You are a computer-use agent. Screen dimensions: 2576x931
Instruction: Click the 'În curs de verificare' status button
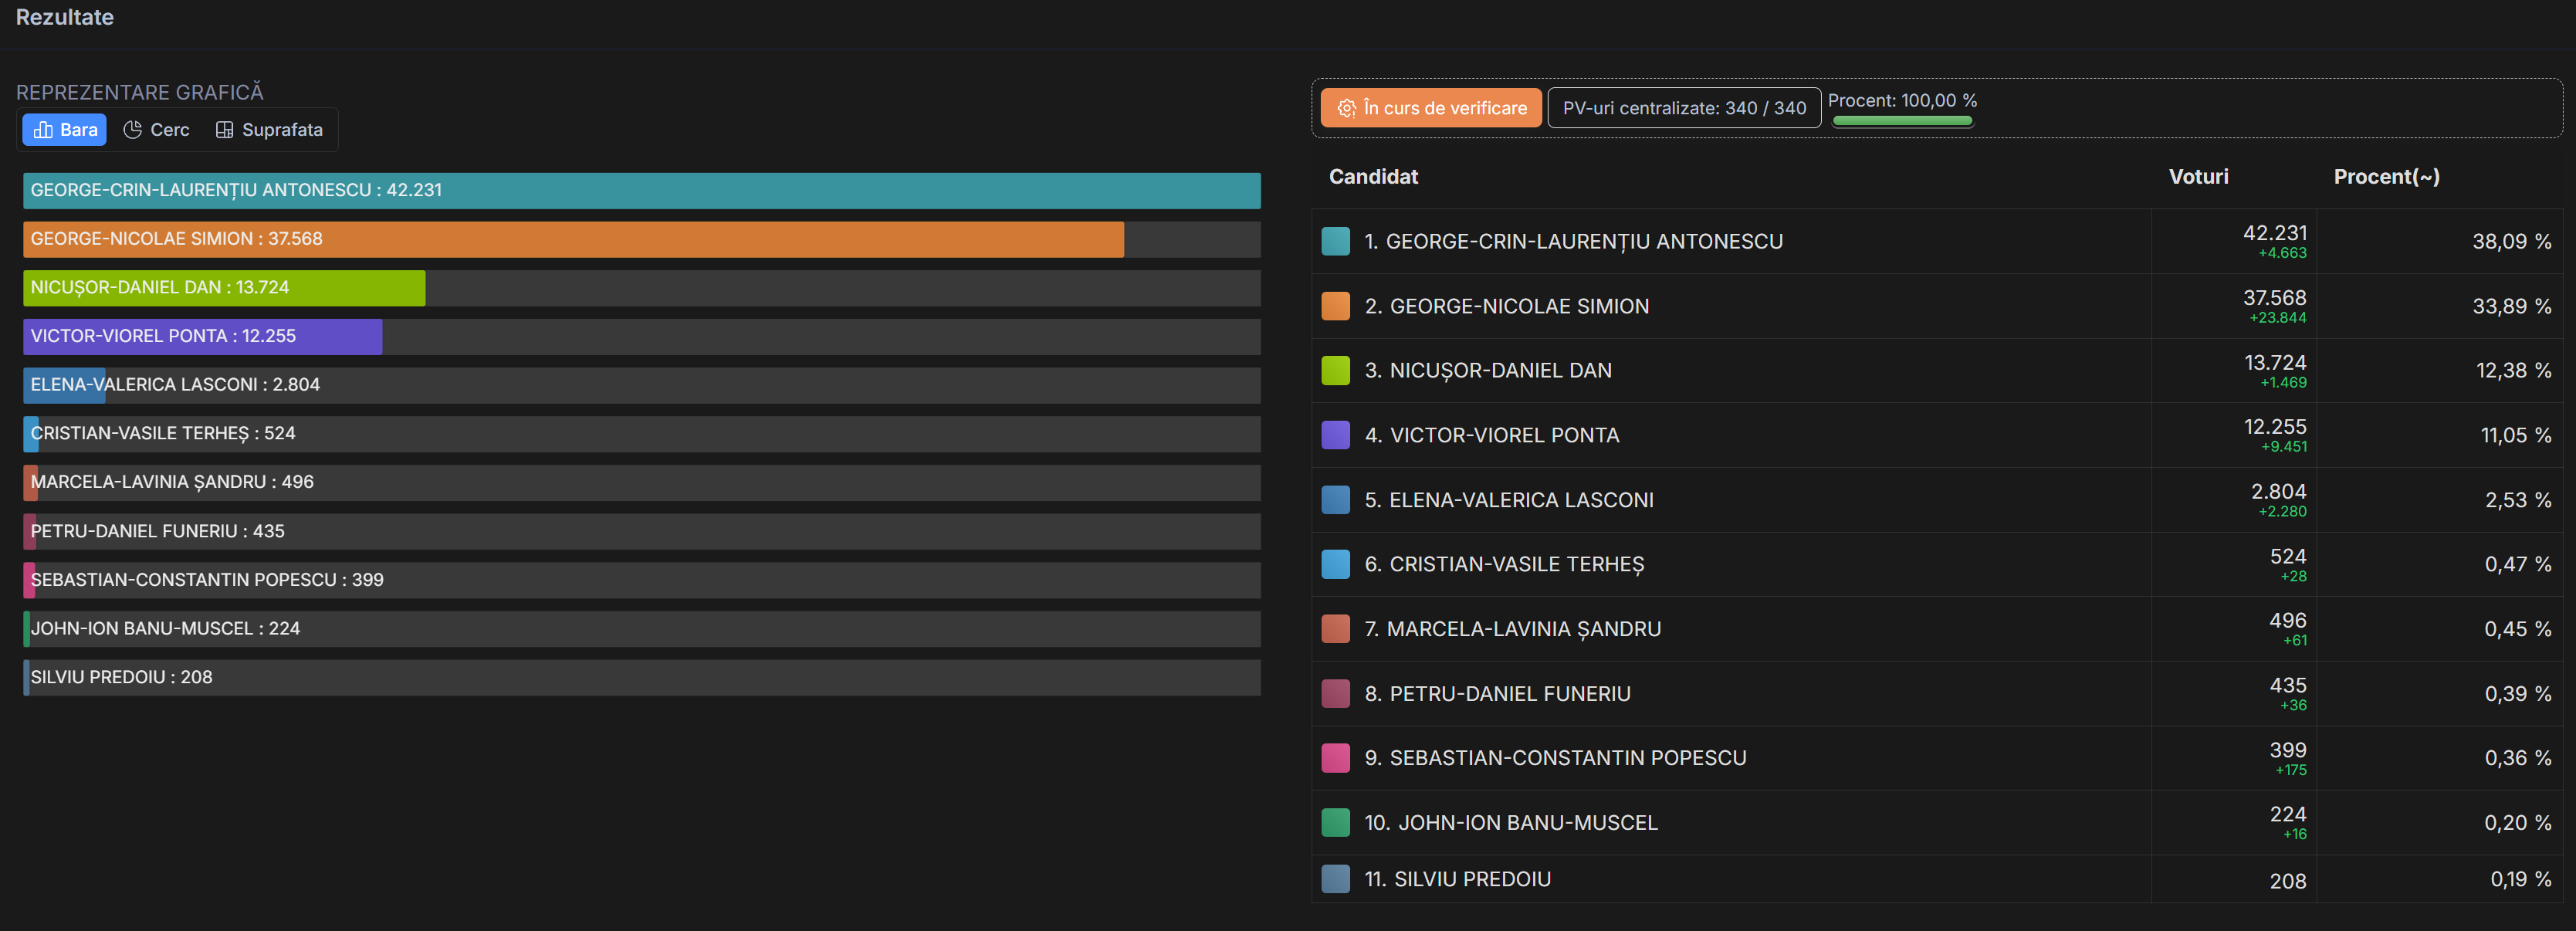tap(1431, 108)
